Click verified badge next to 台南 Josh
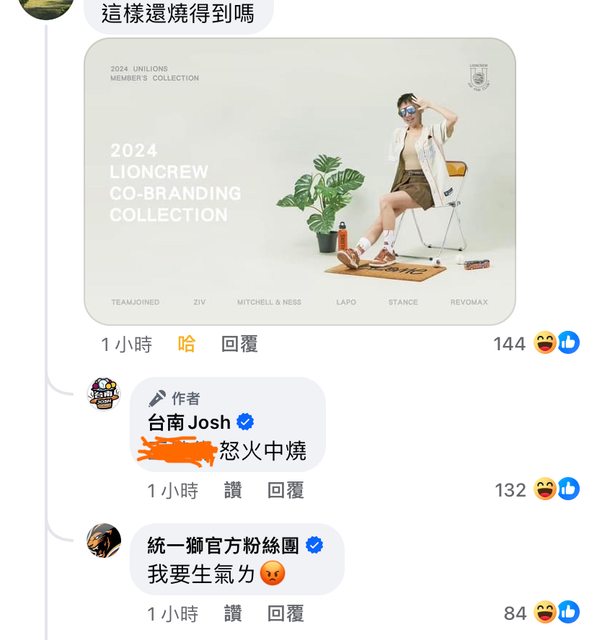The image size is (597, 640). pyautogui.click(x=245, y=422)
